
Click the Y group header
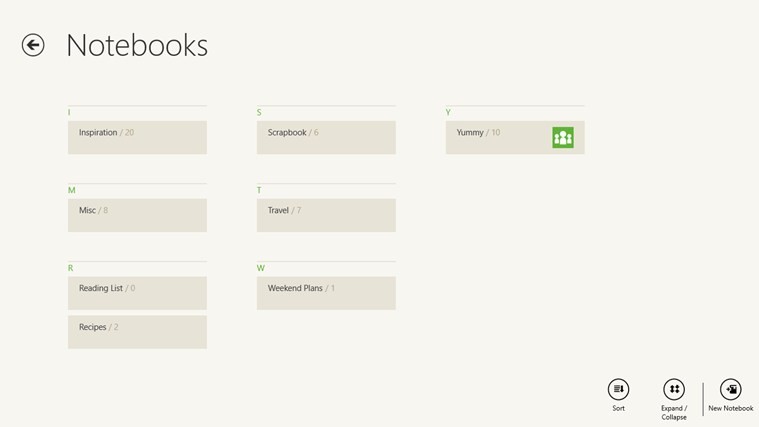click(448, 113)
